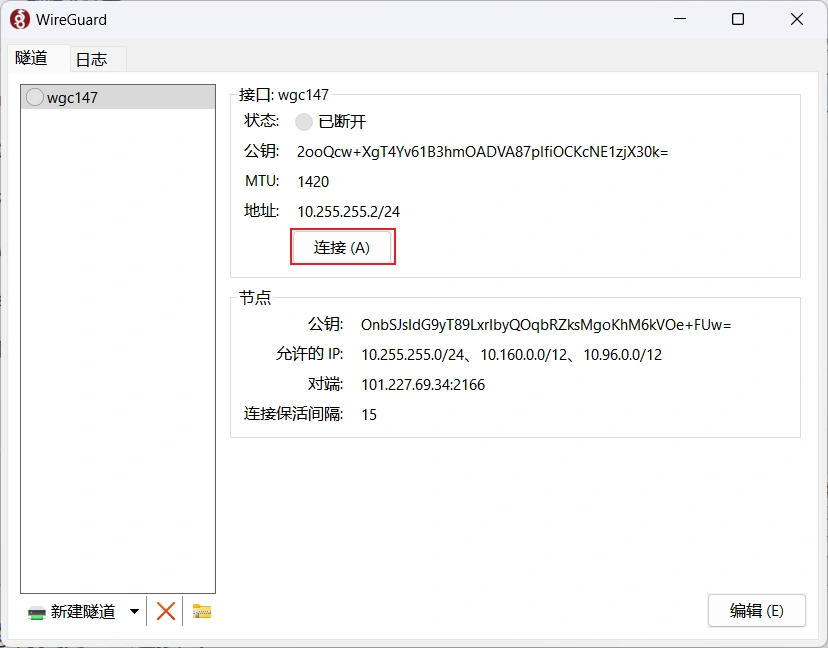
Task: Click the 节点 group title
Action: click(255, 298)
